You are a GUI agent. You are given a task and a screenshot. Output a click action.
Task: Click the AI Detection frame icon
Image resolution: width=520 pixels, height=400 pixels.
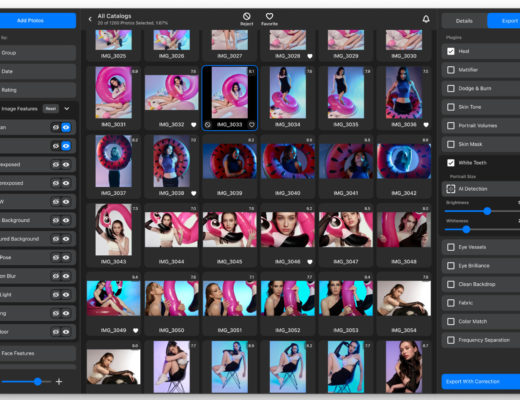pyautogui.click(x=451, y=189)
